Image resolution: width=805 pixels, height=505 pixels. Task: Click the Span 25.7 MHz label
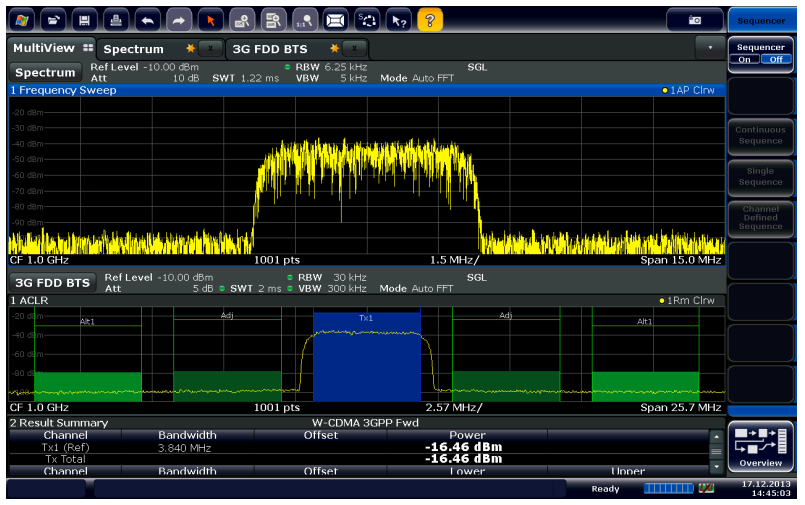(x=681, y=407)
